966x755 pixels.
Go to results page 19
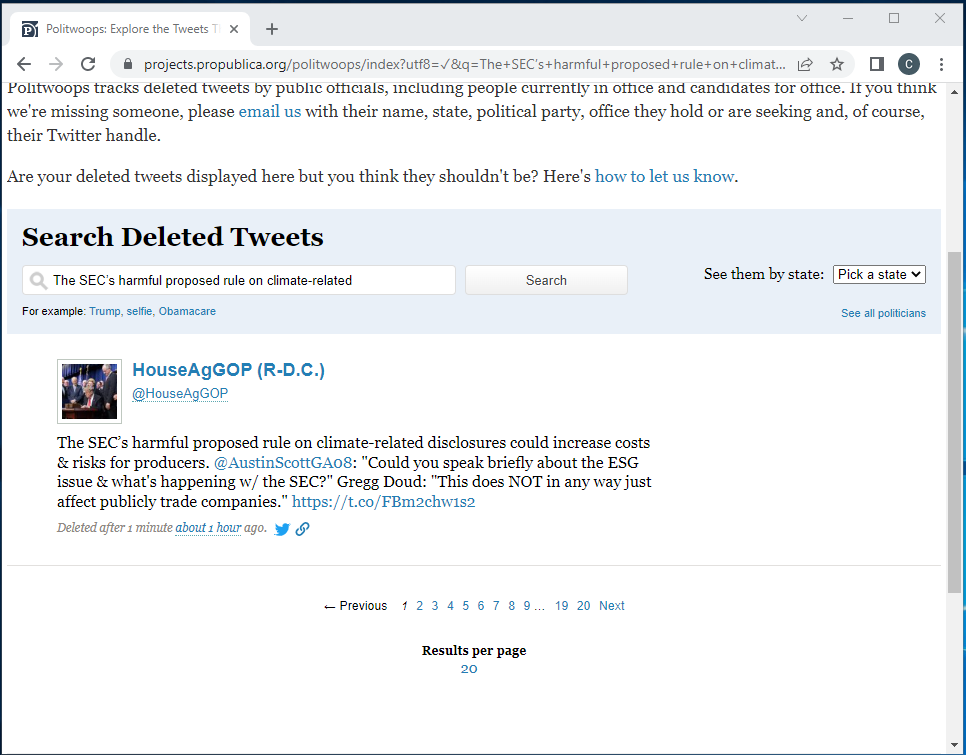tap(561, 606)
